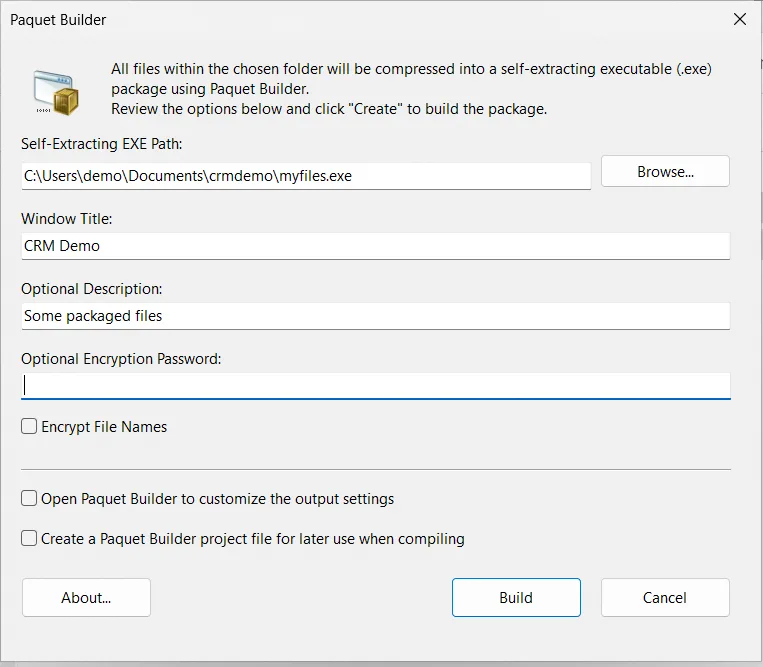Click the 'Optional Encryption Password:' label

pyautogui.click(x=121, y=359)
